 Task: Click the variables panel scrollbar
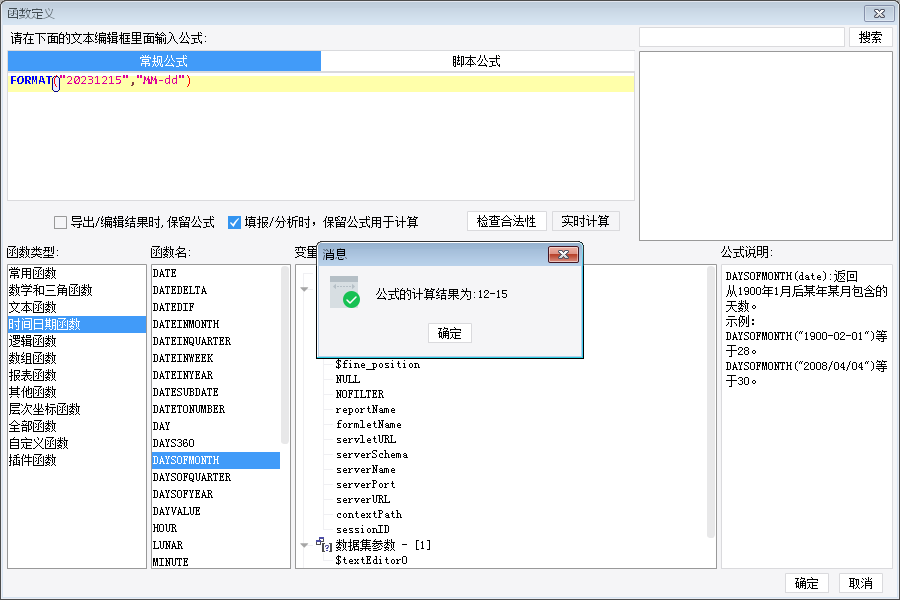point(711,402)
